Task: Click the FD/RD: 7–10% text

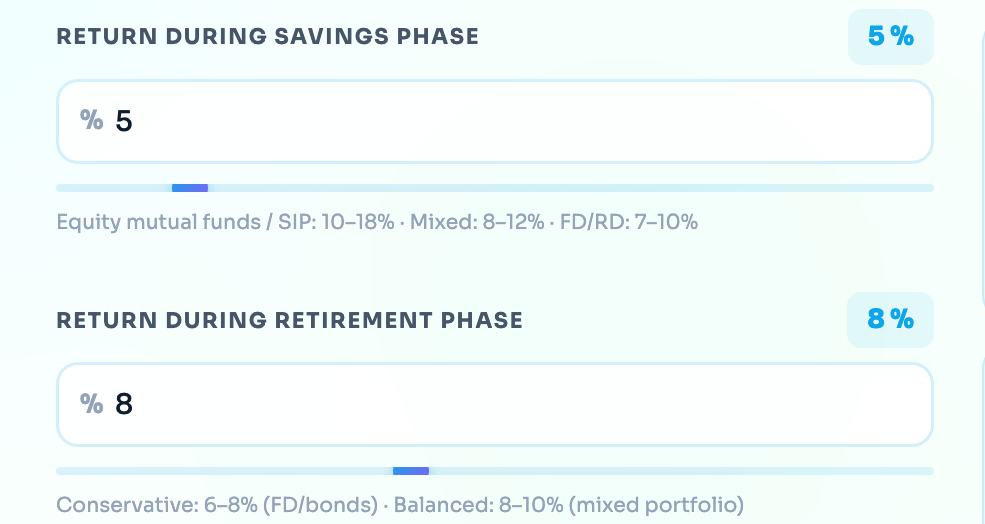Action: pos(629,222)
